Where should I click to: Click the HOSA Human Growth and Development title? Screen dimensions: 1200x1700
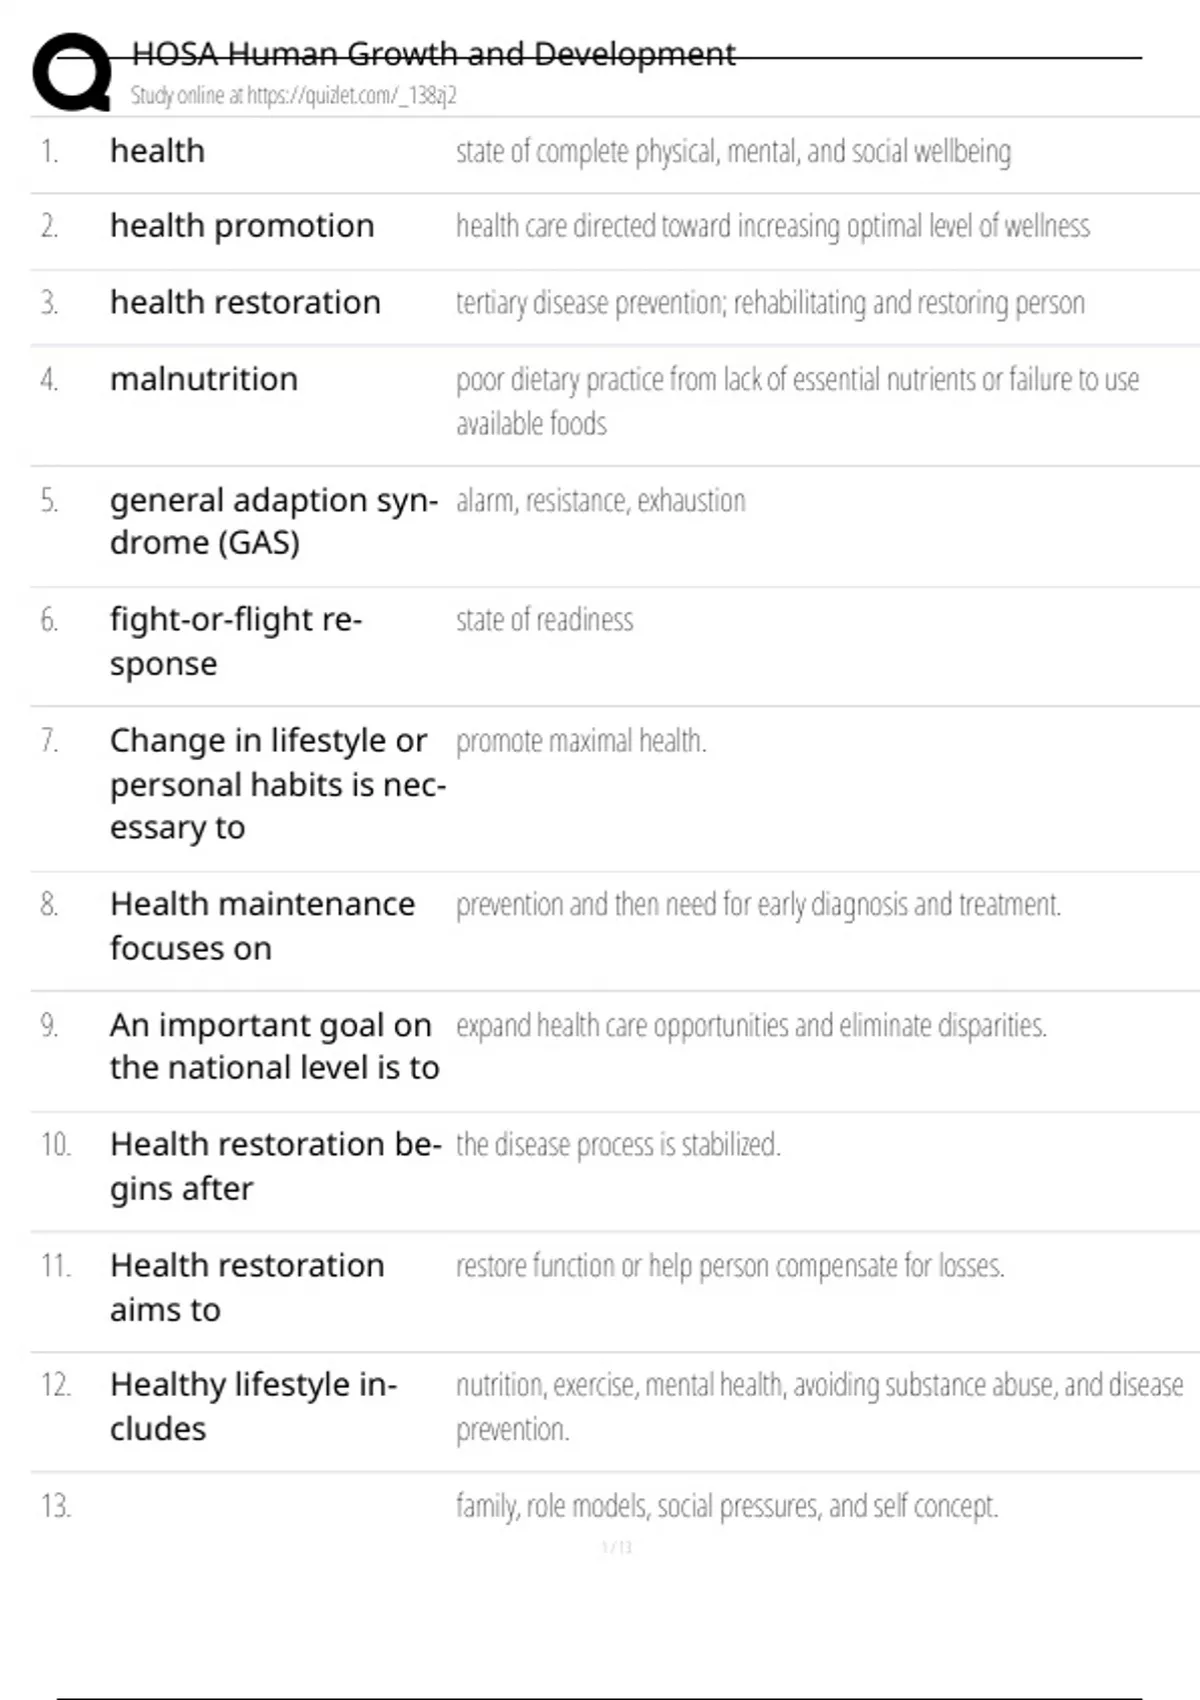coord(433,53)
